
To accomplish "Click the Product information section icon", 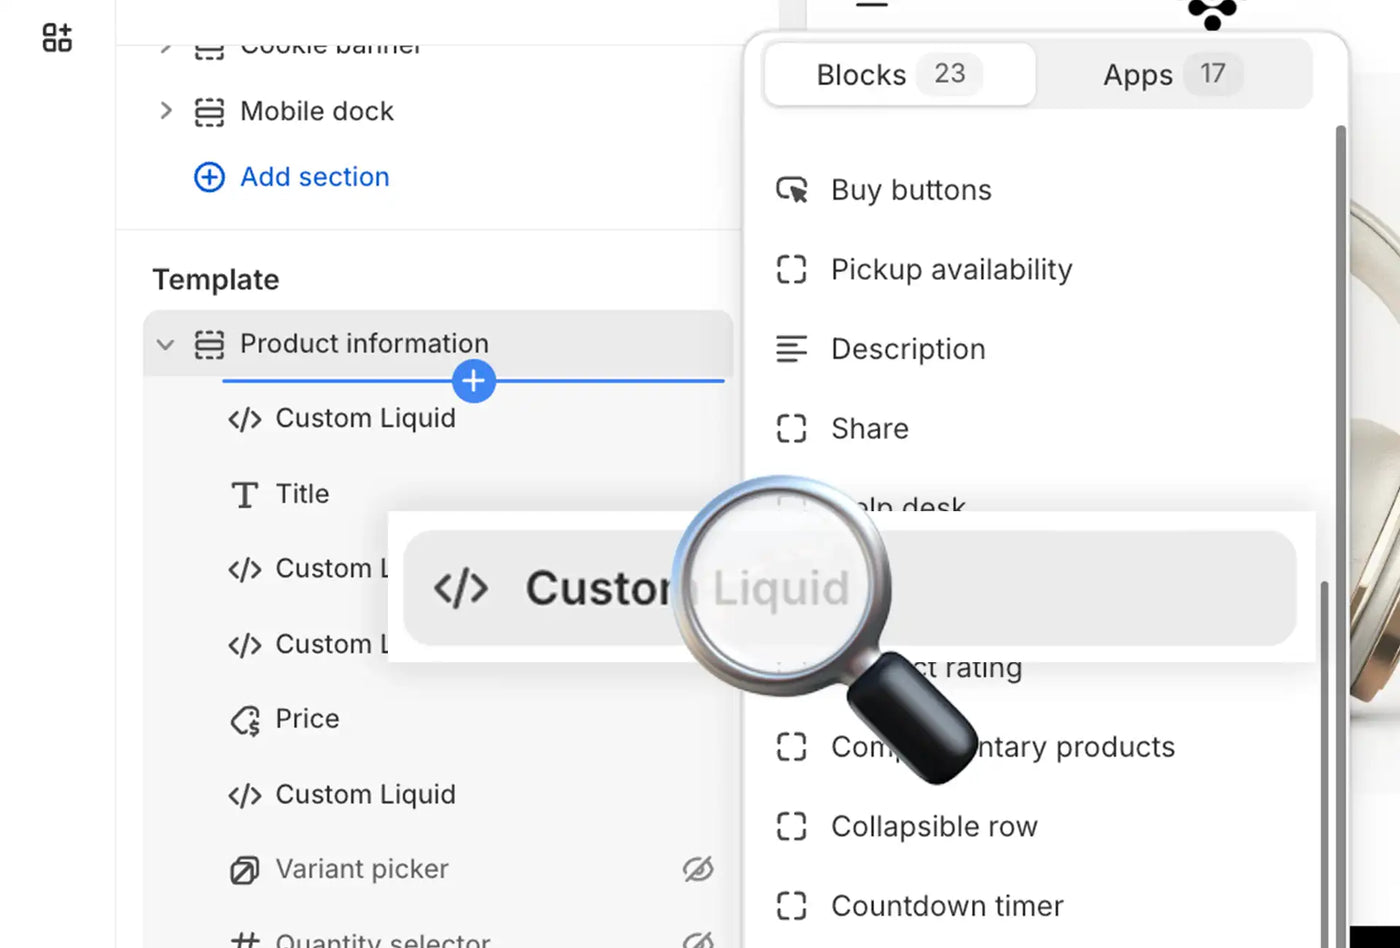I will pyautogui.click(x=209, y=344).
